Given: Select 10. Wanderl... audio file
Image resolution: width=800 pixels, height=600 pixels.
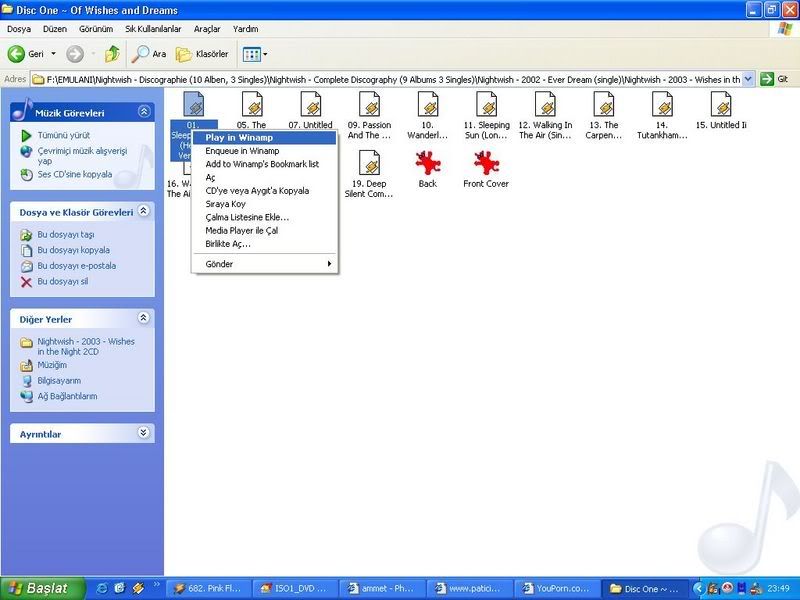Looking at the screenshot, I should (428, 116).
